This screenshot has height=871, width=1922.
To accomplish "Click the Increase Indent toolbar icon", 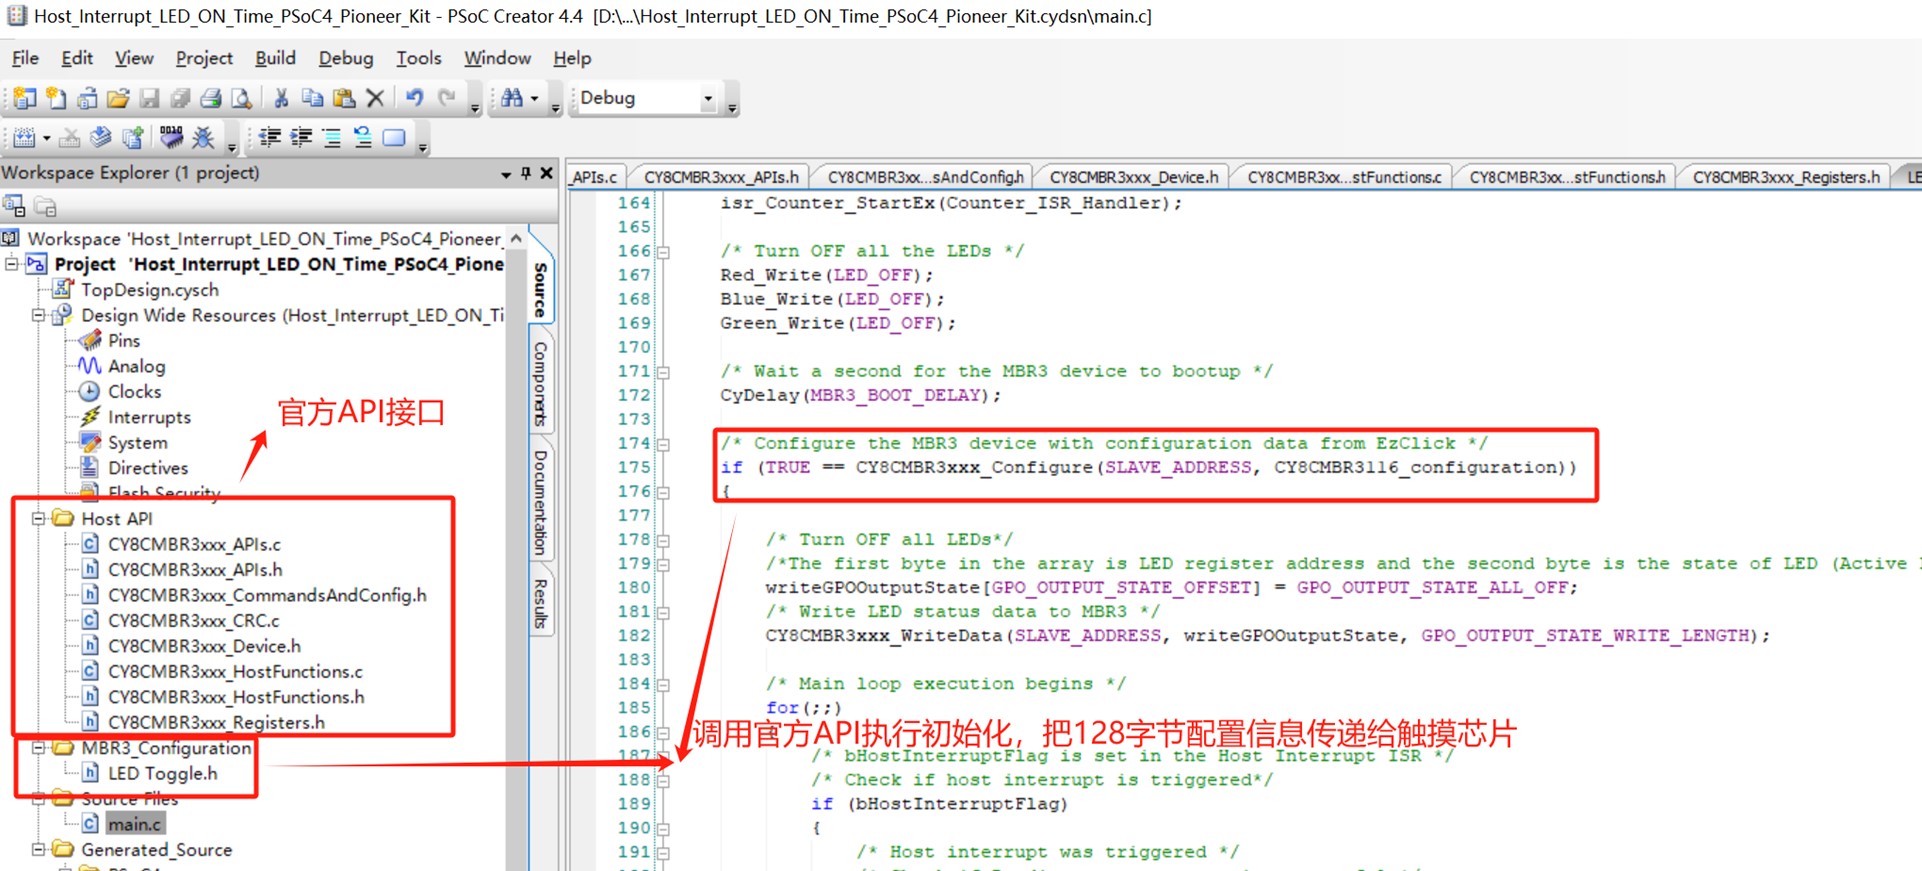I will (301, 138).
